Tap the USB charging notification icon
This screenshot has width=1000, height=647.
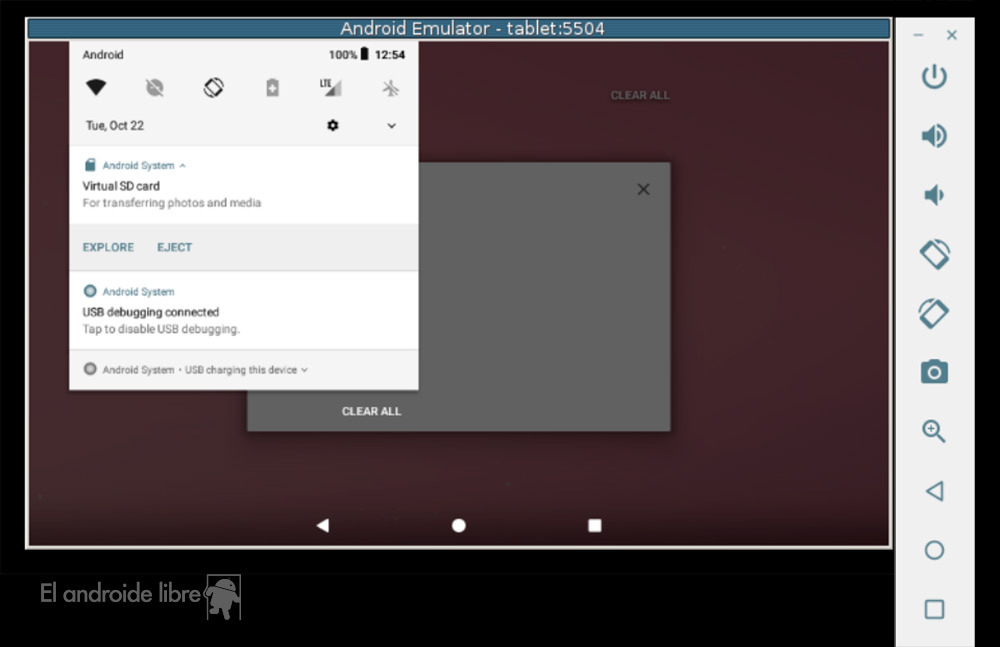pyautogui.click(x=90, y=369)
